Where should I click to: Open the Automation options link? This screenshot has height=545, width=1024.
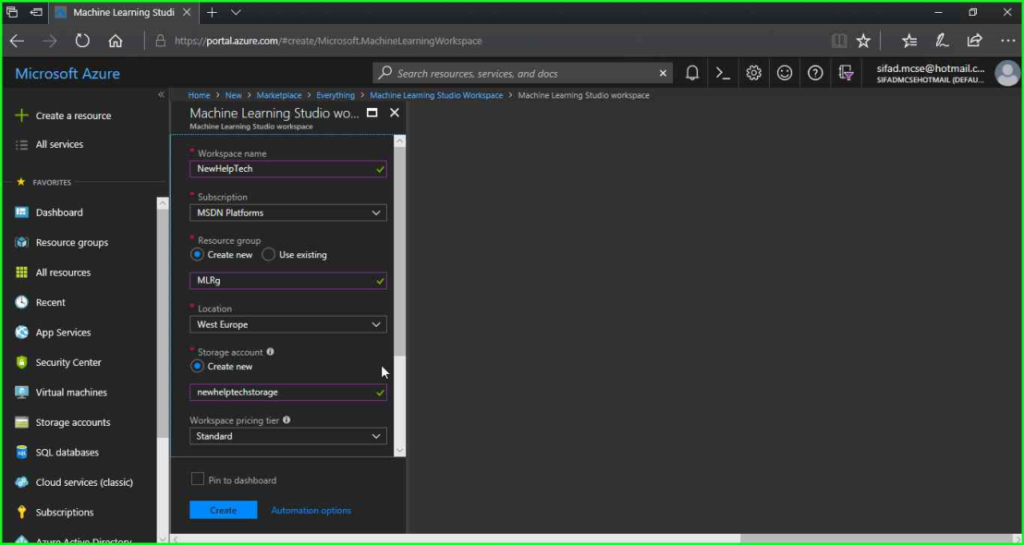click(x=311, y=510)
